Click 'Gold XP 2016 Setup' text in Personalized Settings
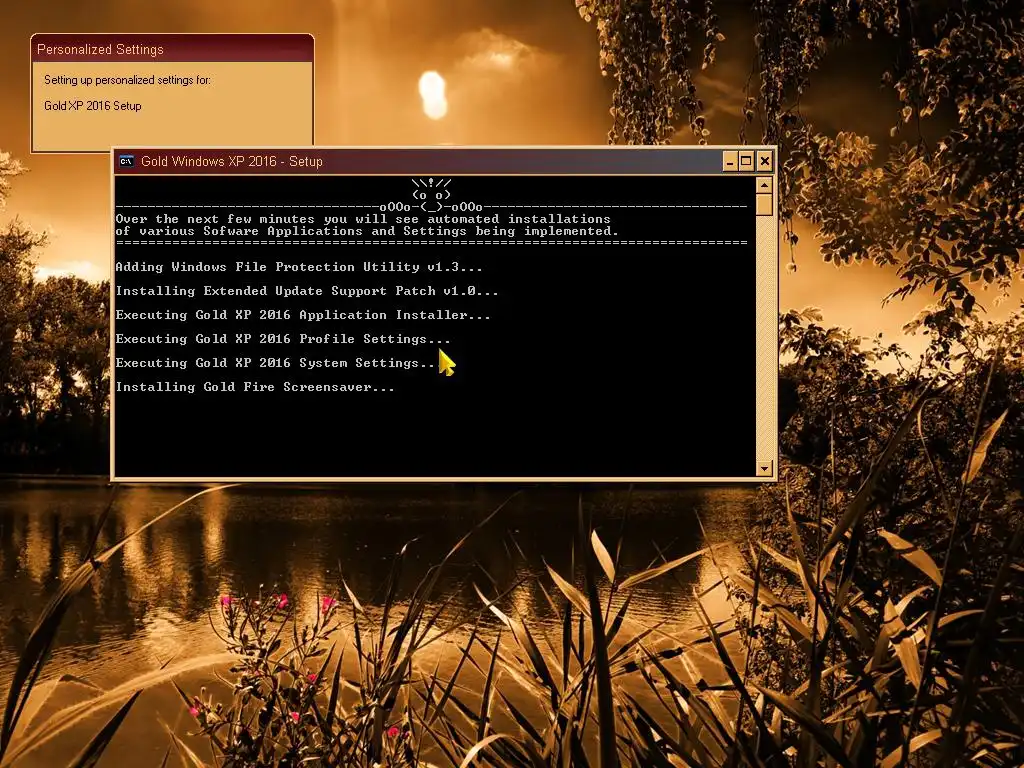Viewport: 1024px width, 768px height. click(x=93, y=106)
